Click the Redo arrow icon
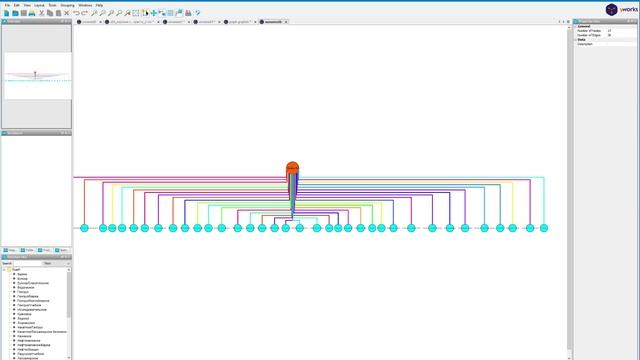640x360 pixels. (84, 13)
